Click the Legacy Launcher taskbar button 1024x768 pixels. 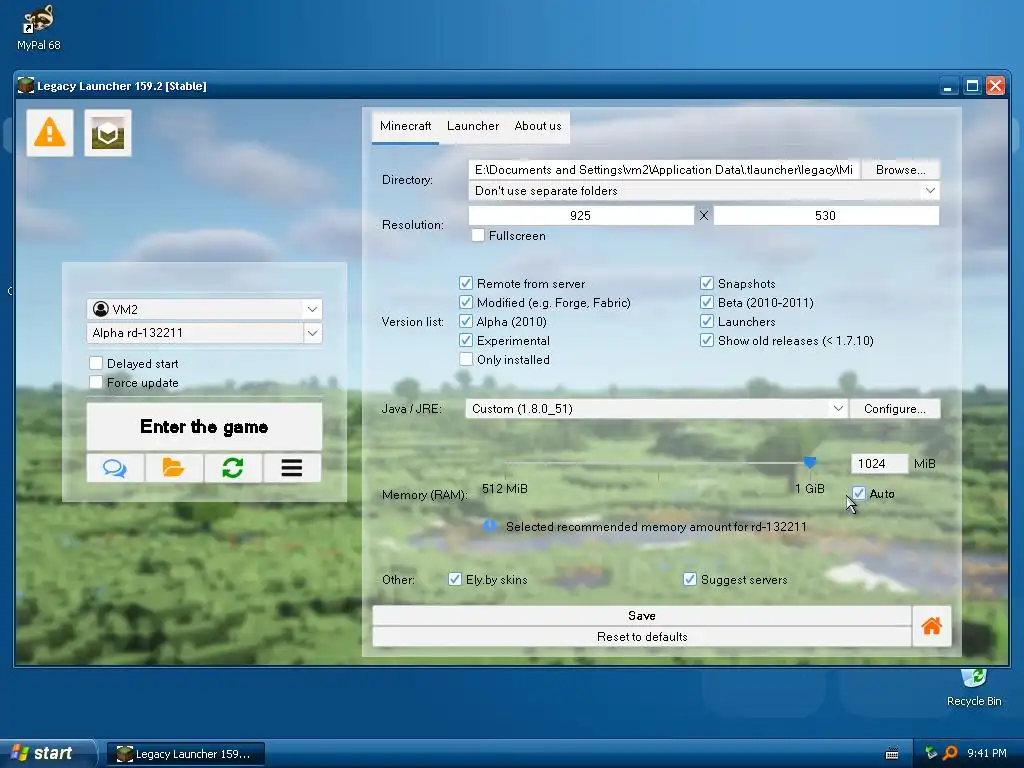pos(186,754)
